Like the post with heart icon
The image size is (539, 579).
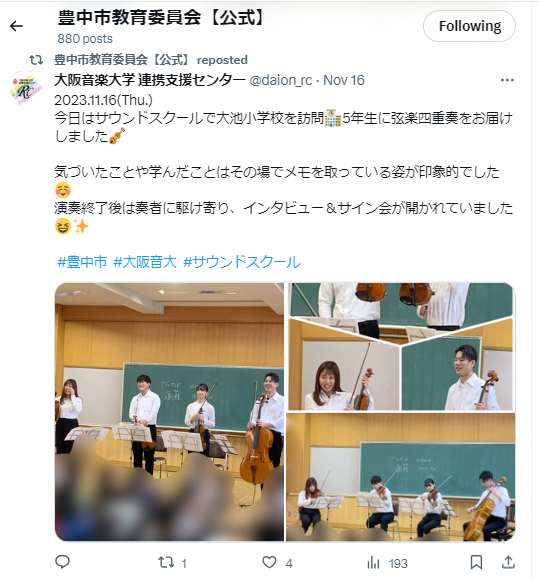269,562
